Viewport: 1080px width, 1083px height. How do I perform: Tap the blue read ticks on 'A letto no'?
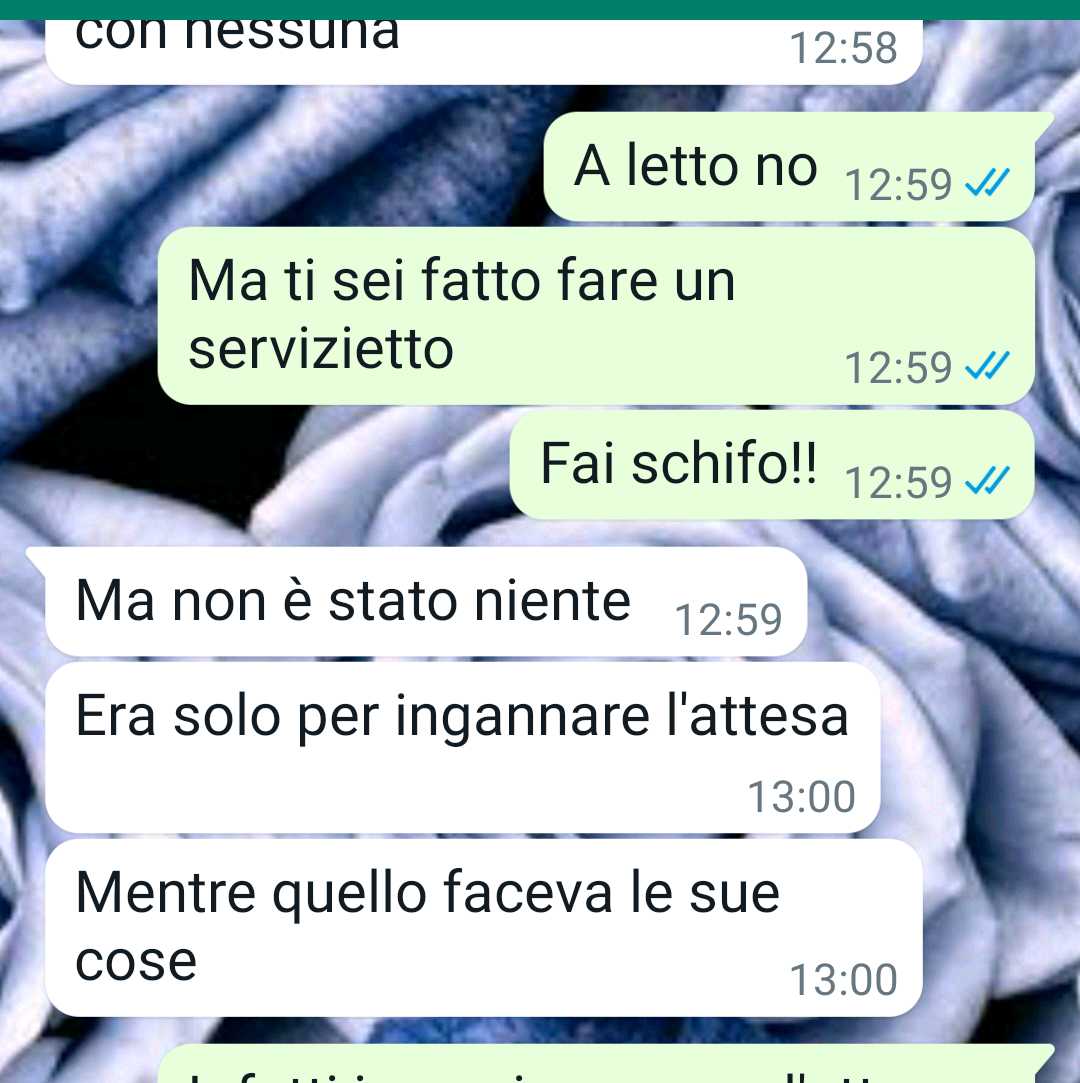pyautogui.click(x=987, y=182)
